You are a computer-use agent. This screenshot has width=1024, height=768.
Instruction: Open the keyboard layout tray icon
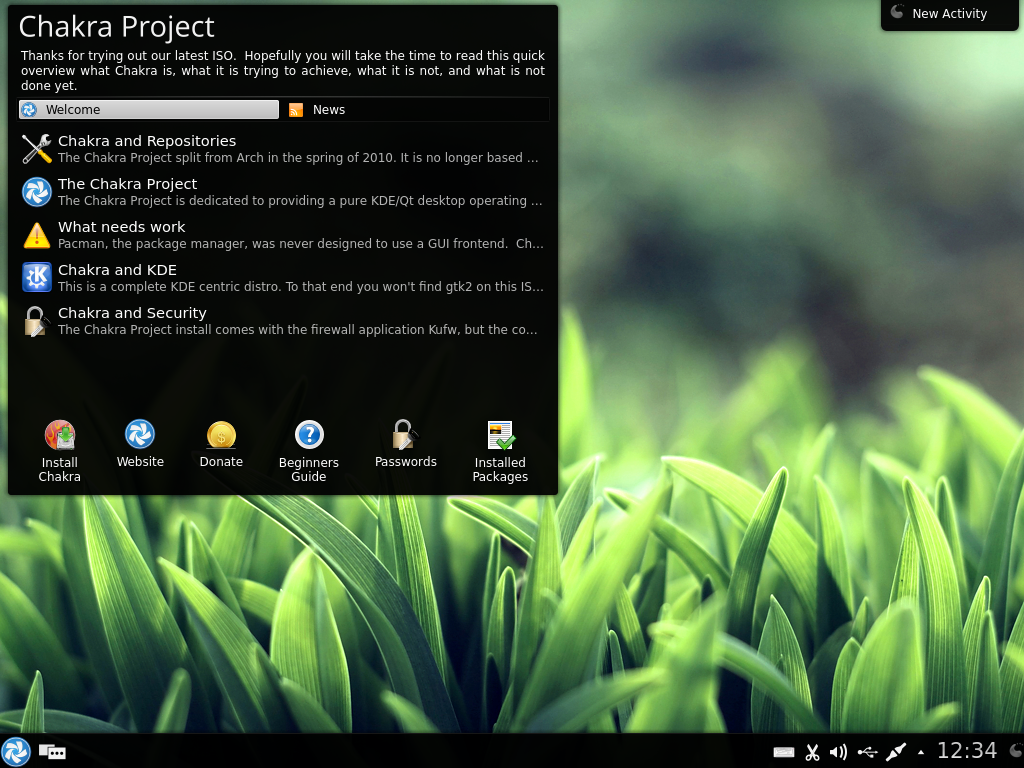[784, 752]
